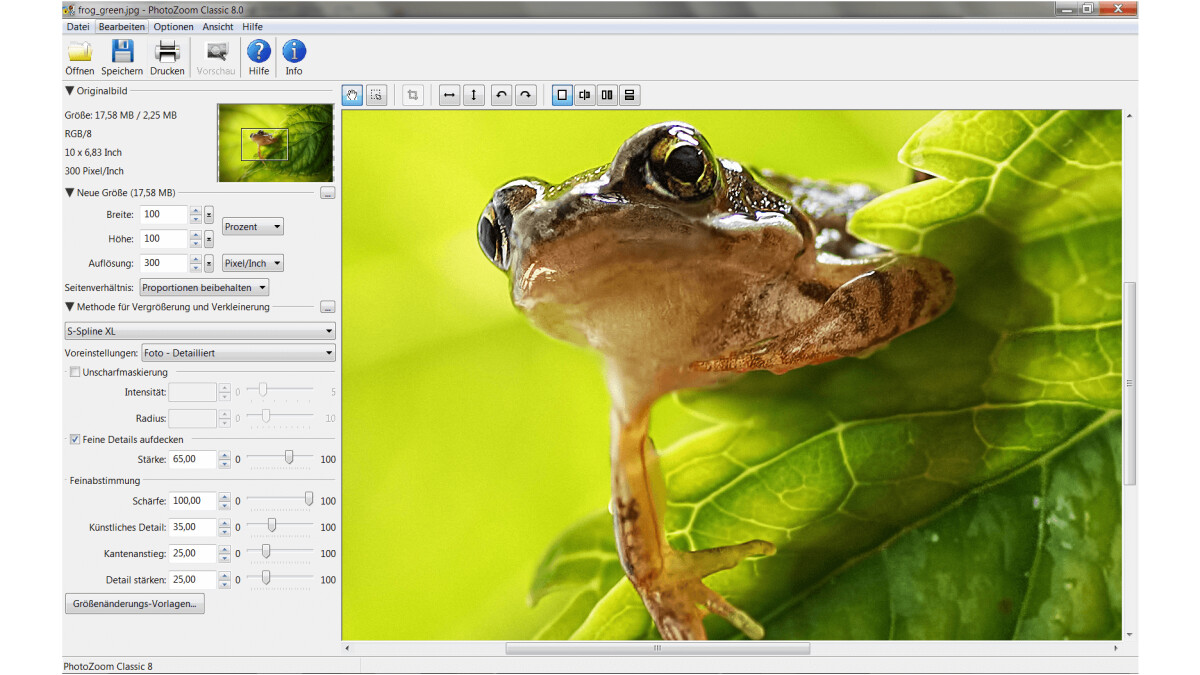Click options button beside Methode für Vergrößerung
Viewport: 1200px width, 675px height.
coord(328,307)
